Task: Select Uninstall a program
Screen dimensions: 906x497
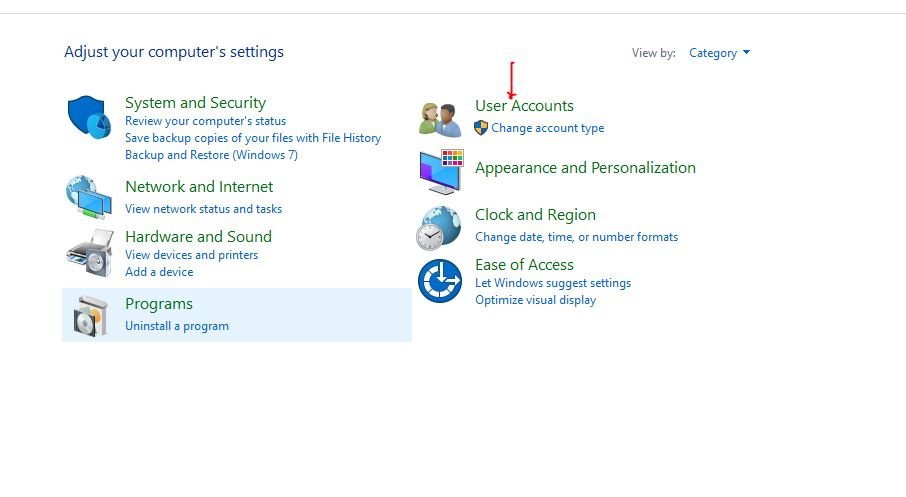Action: [177, 326]
